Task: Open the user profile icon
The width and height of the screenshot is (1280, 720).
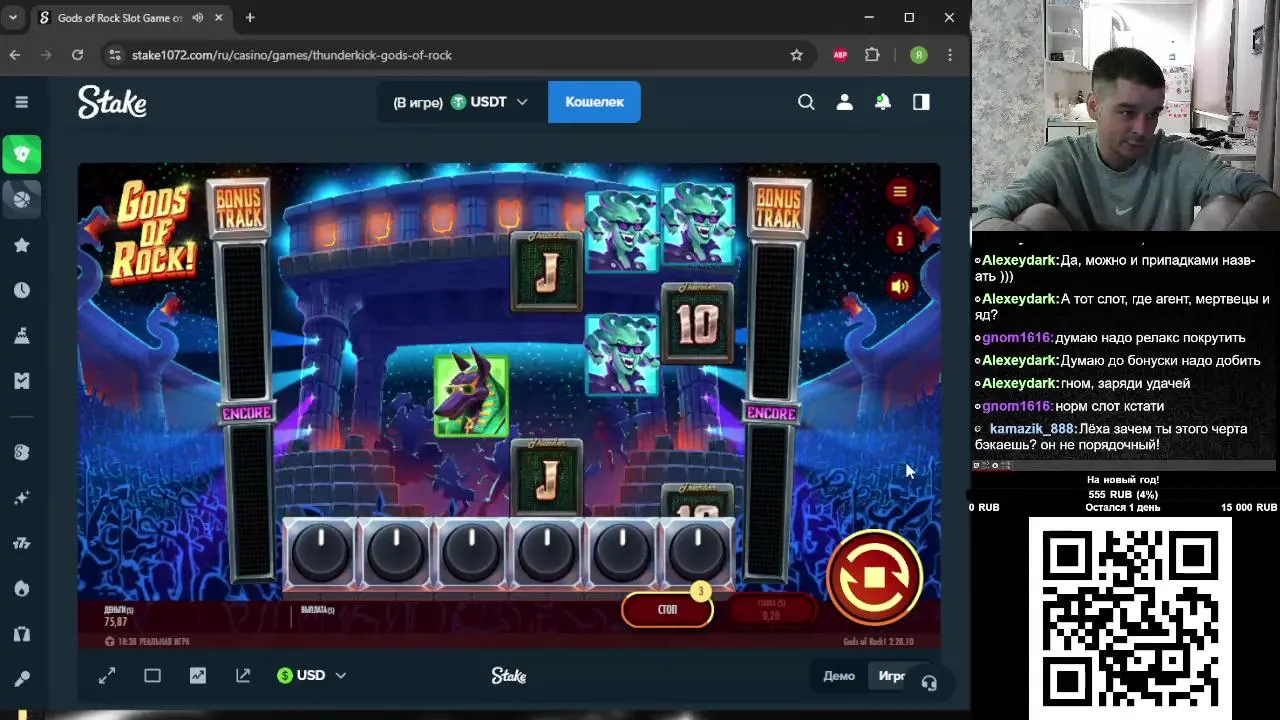Action: [845, 102]
